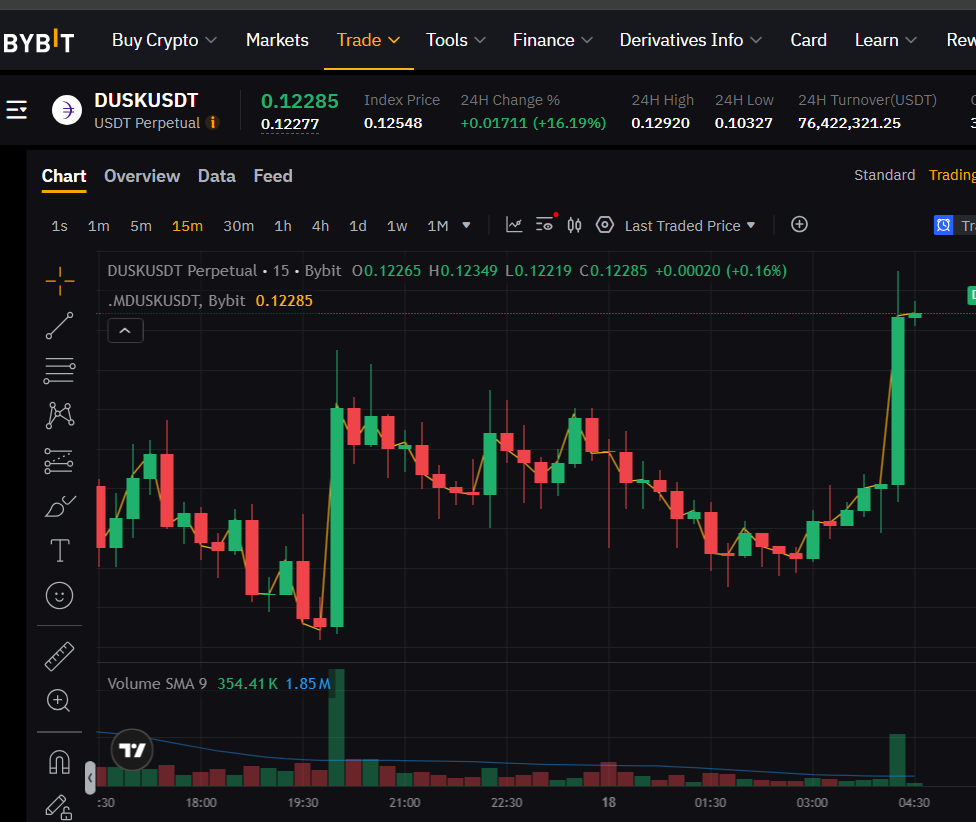Click the mark price 0.12277
Image resolution: width=976 pixels, height=822 pixels.
coord(289,124)
